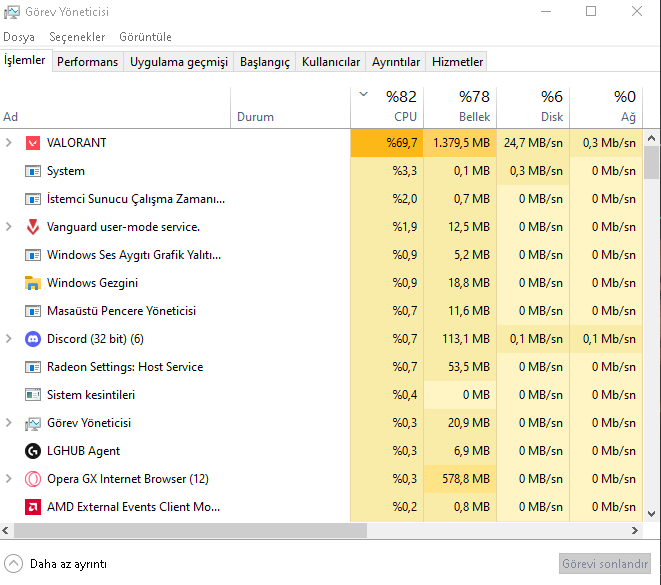This screenshot has height=585, width=661.
Task: Click the Vanguard user-mode service icon
Action: [x=33, y=227]
